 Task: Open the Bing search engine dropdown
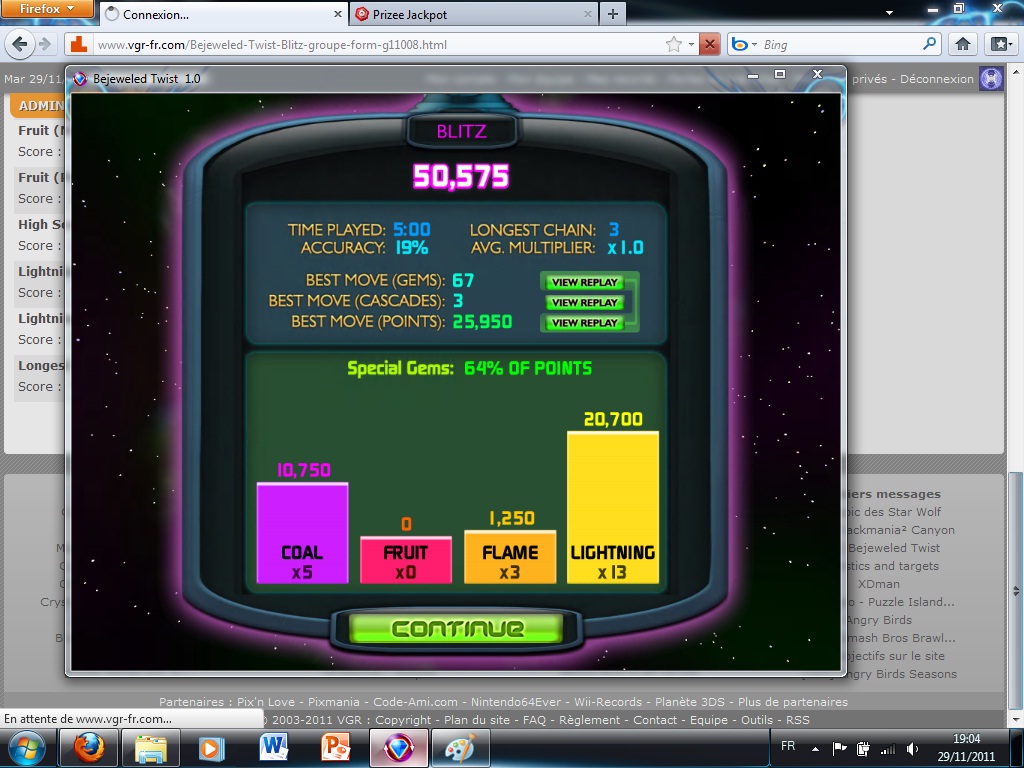744,44
